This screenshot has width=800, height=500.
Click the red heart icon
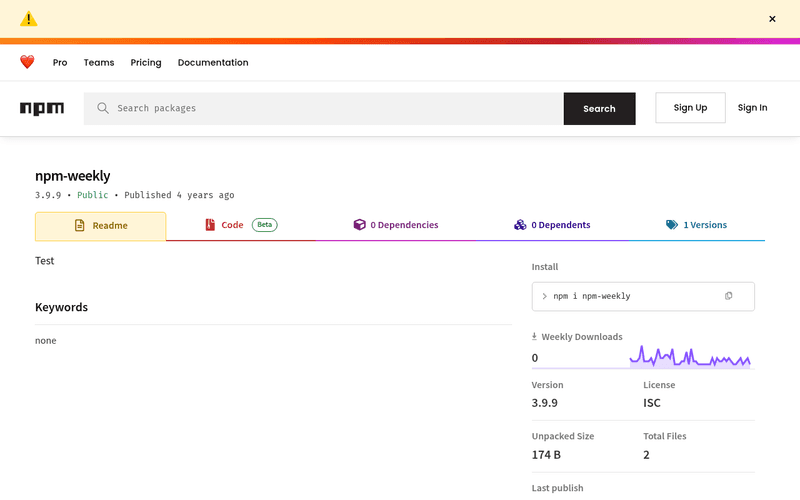tap(27, 62)
